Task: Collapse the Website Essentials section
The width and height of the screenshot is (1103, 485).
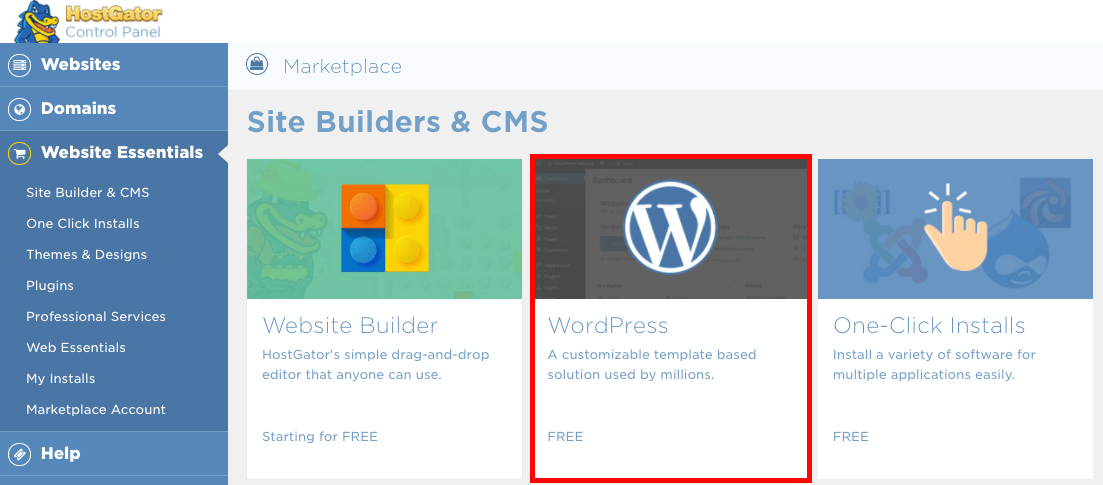Action: (x=121, y=153)
